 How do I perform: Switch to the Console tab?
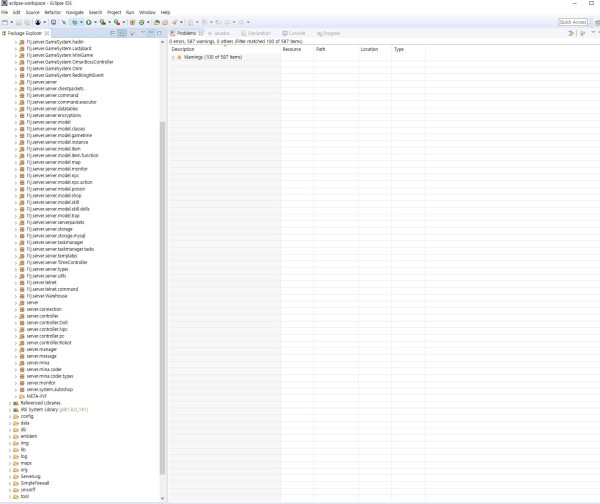point(294,33)
